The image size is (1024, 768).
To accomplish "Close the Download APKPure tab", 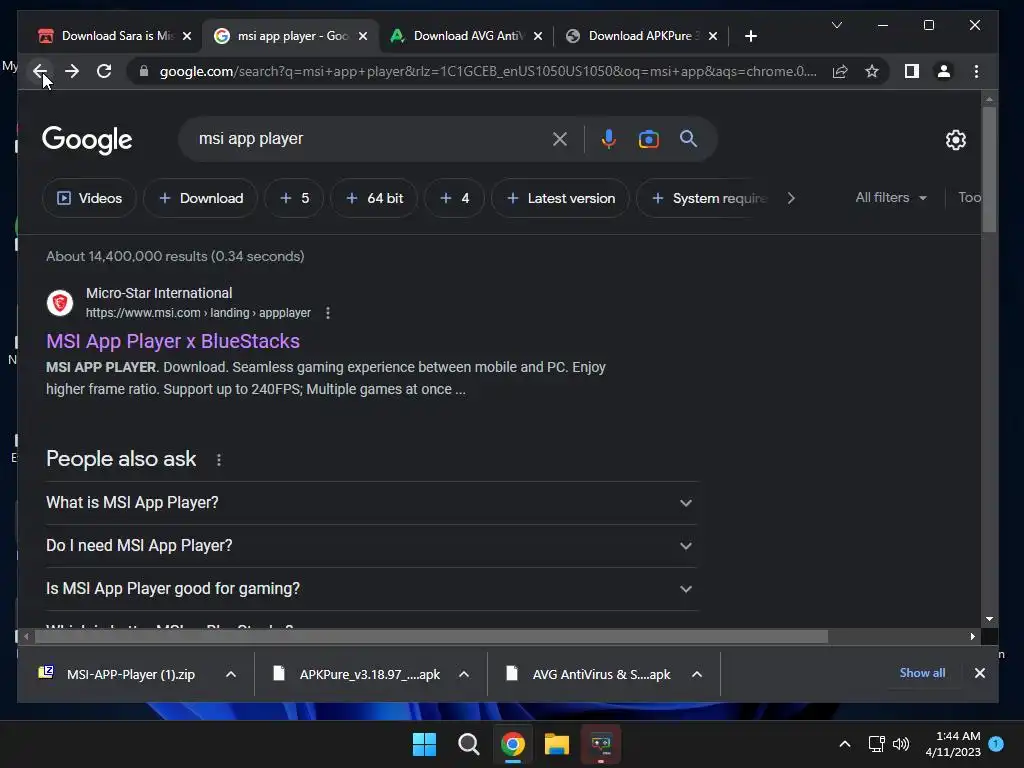I will (x=713, y=36).
